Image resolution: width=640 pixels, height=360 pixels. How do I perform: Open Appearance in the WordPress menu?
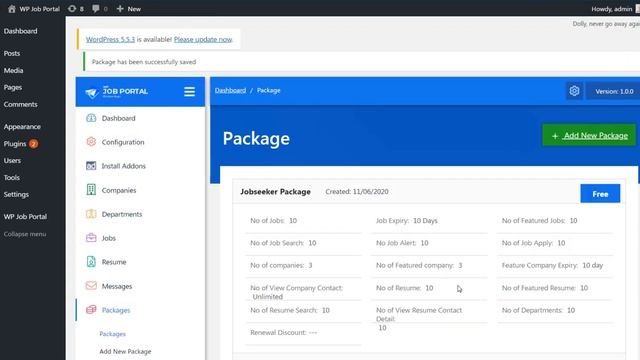point(22,127)
